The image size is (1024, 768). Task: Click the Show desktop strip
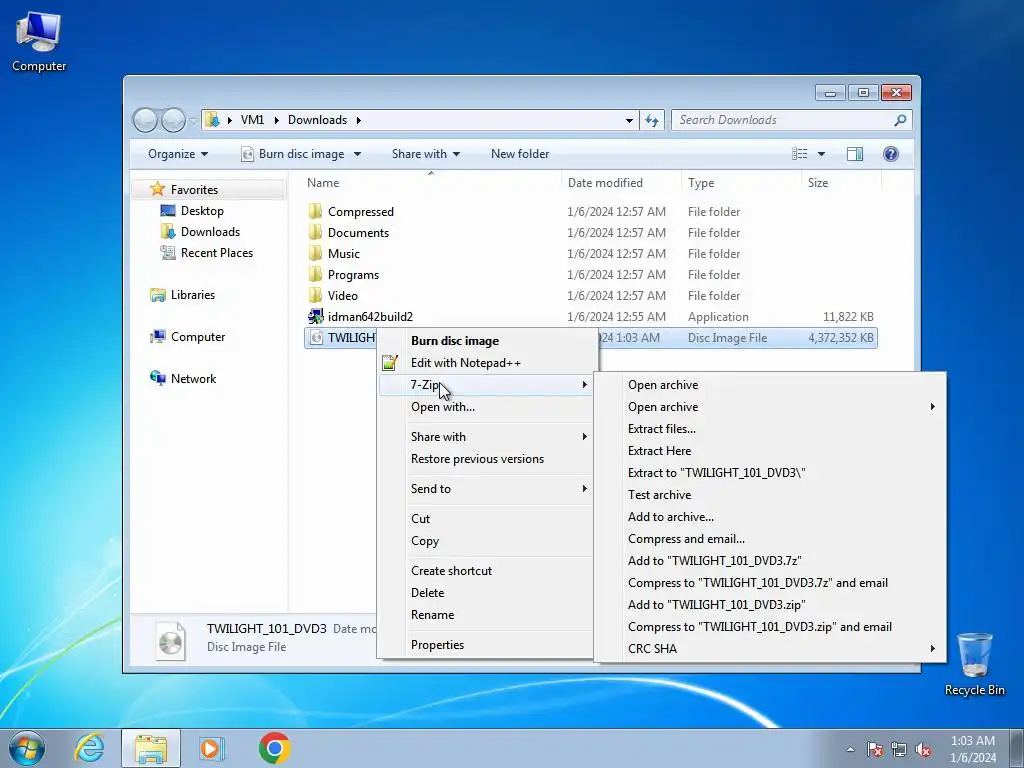[x=1017, y=748]
